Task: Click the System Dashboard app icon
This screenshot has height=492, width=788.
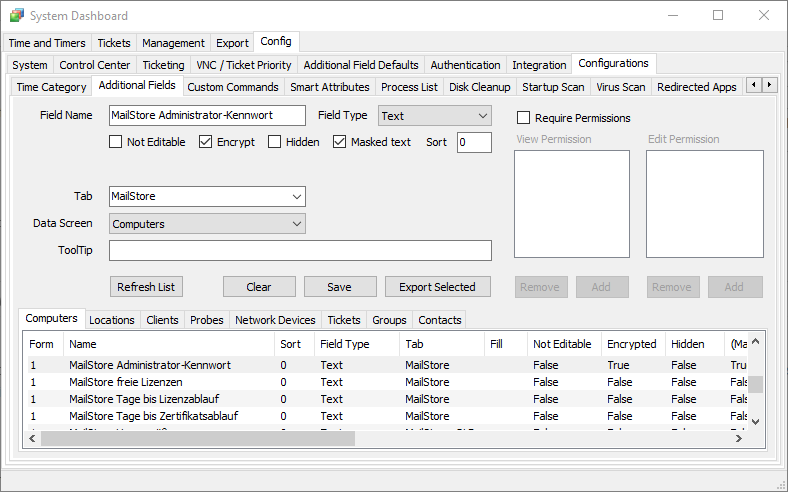Action: point(15,16)
